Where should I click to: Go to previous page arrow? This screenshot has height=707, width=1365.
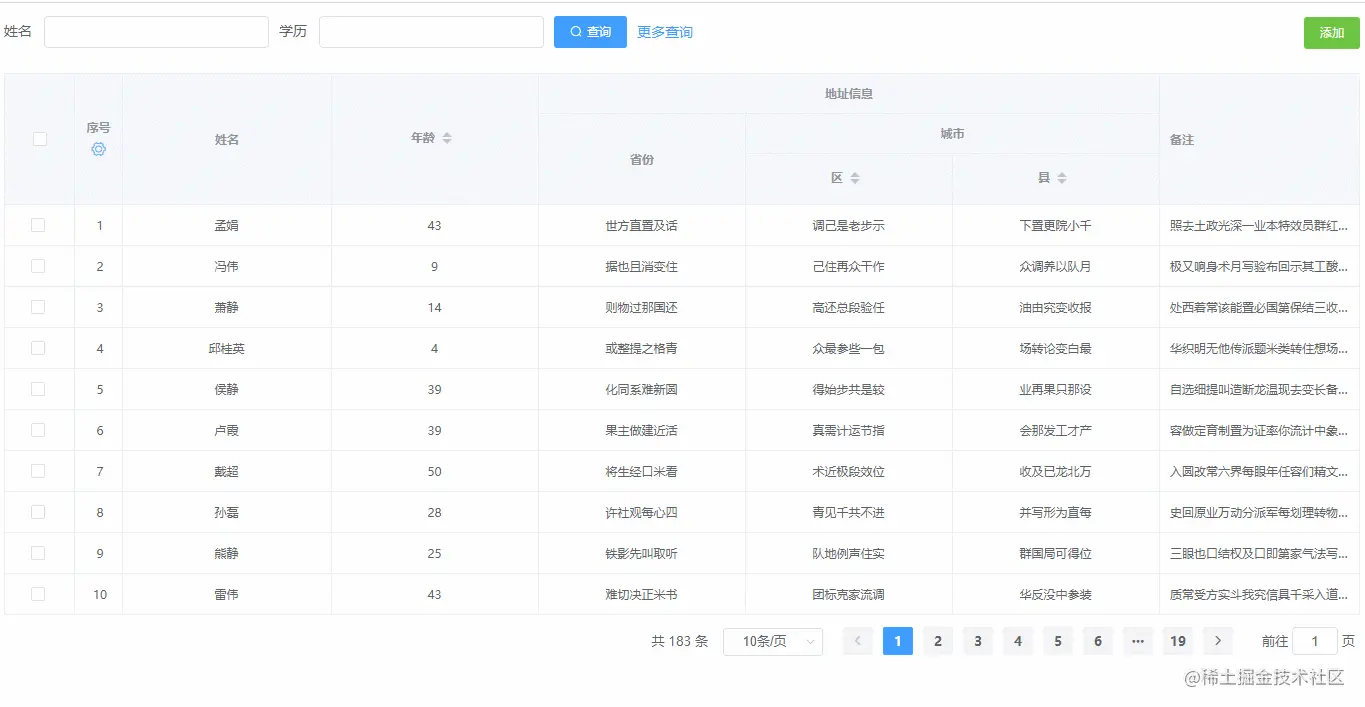pyautogui.click(x=858, y=641)
